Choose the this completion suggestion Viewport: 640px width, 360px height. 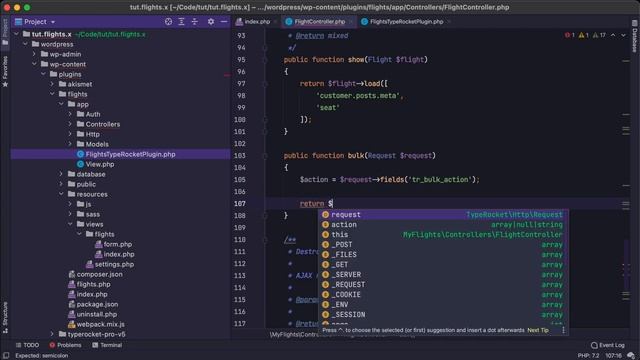[x=442, y=235]
